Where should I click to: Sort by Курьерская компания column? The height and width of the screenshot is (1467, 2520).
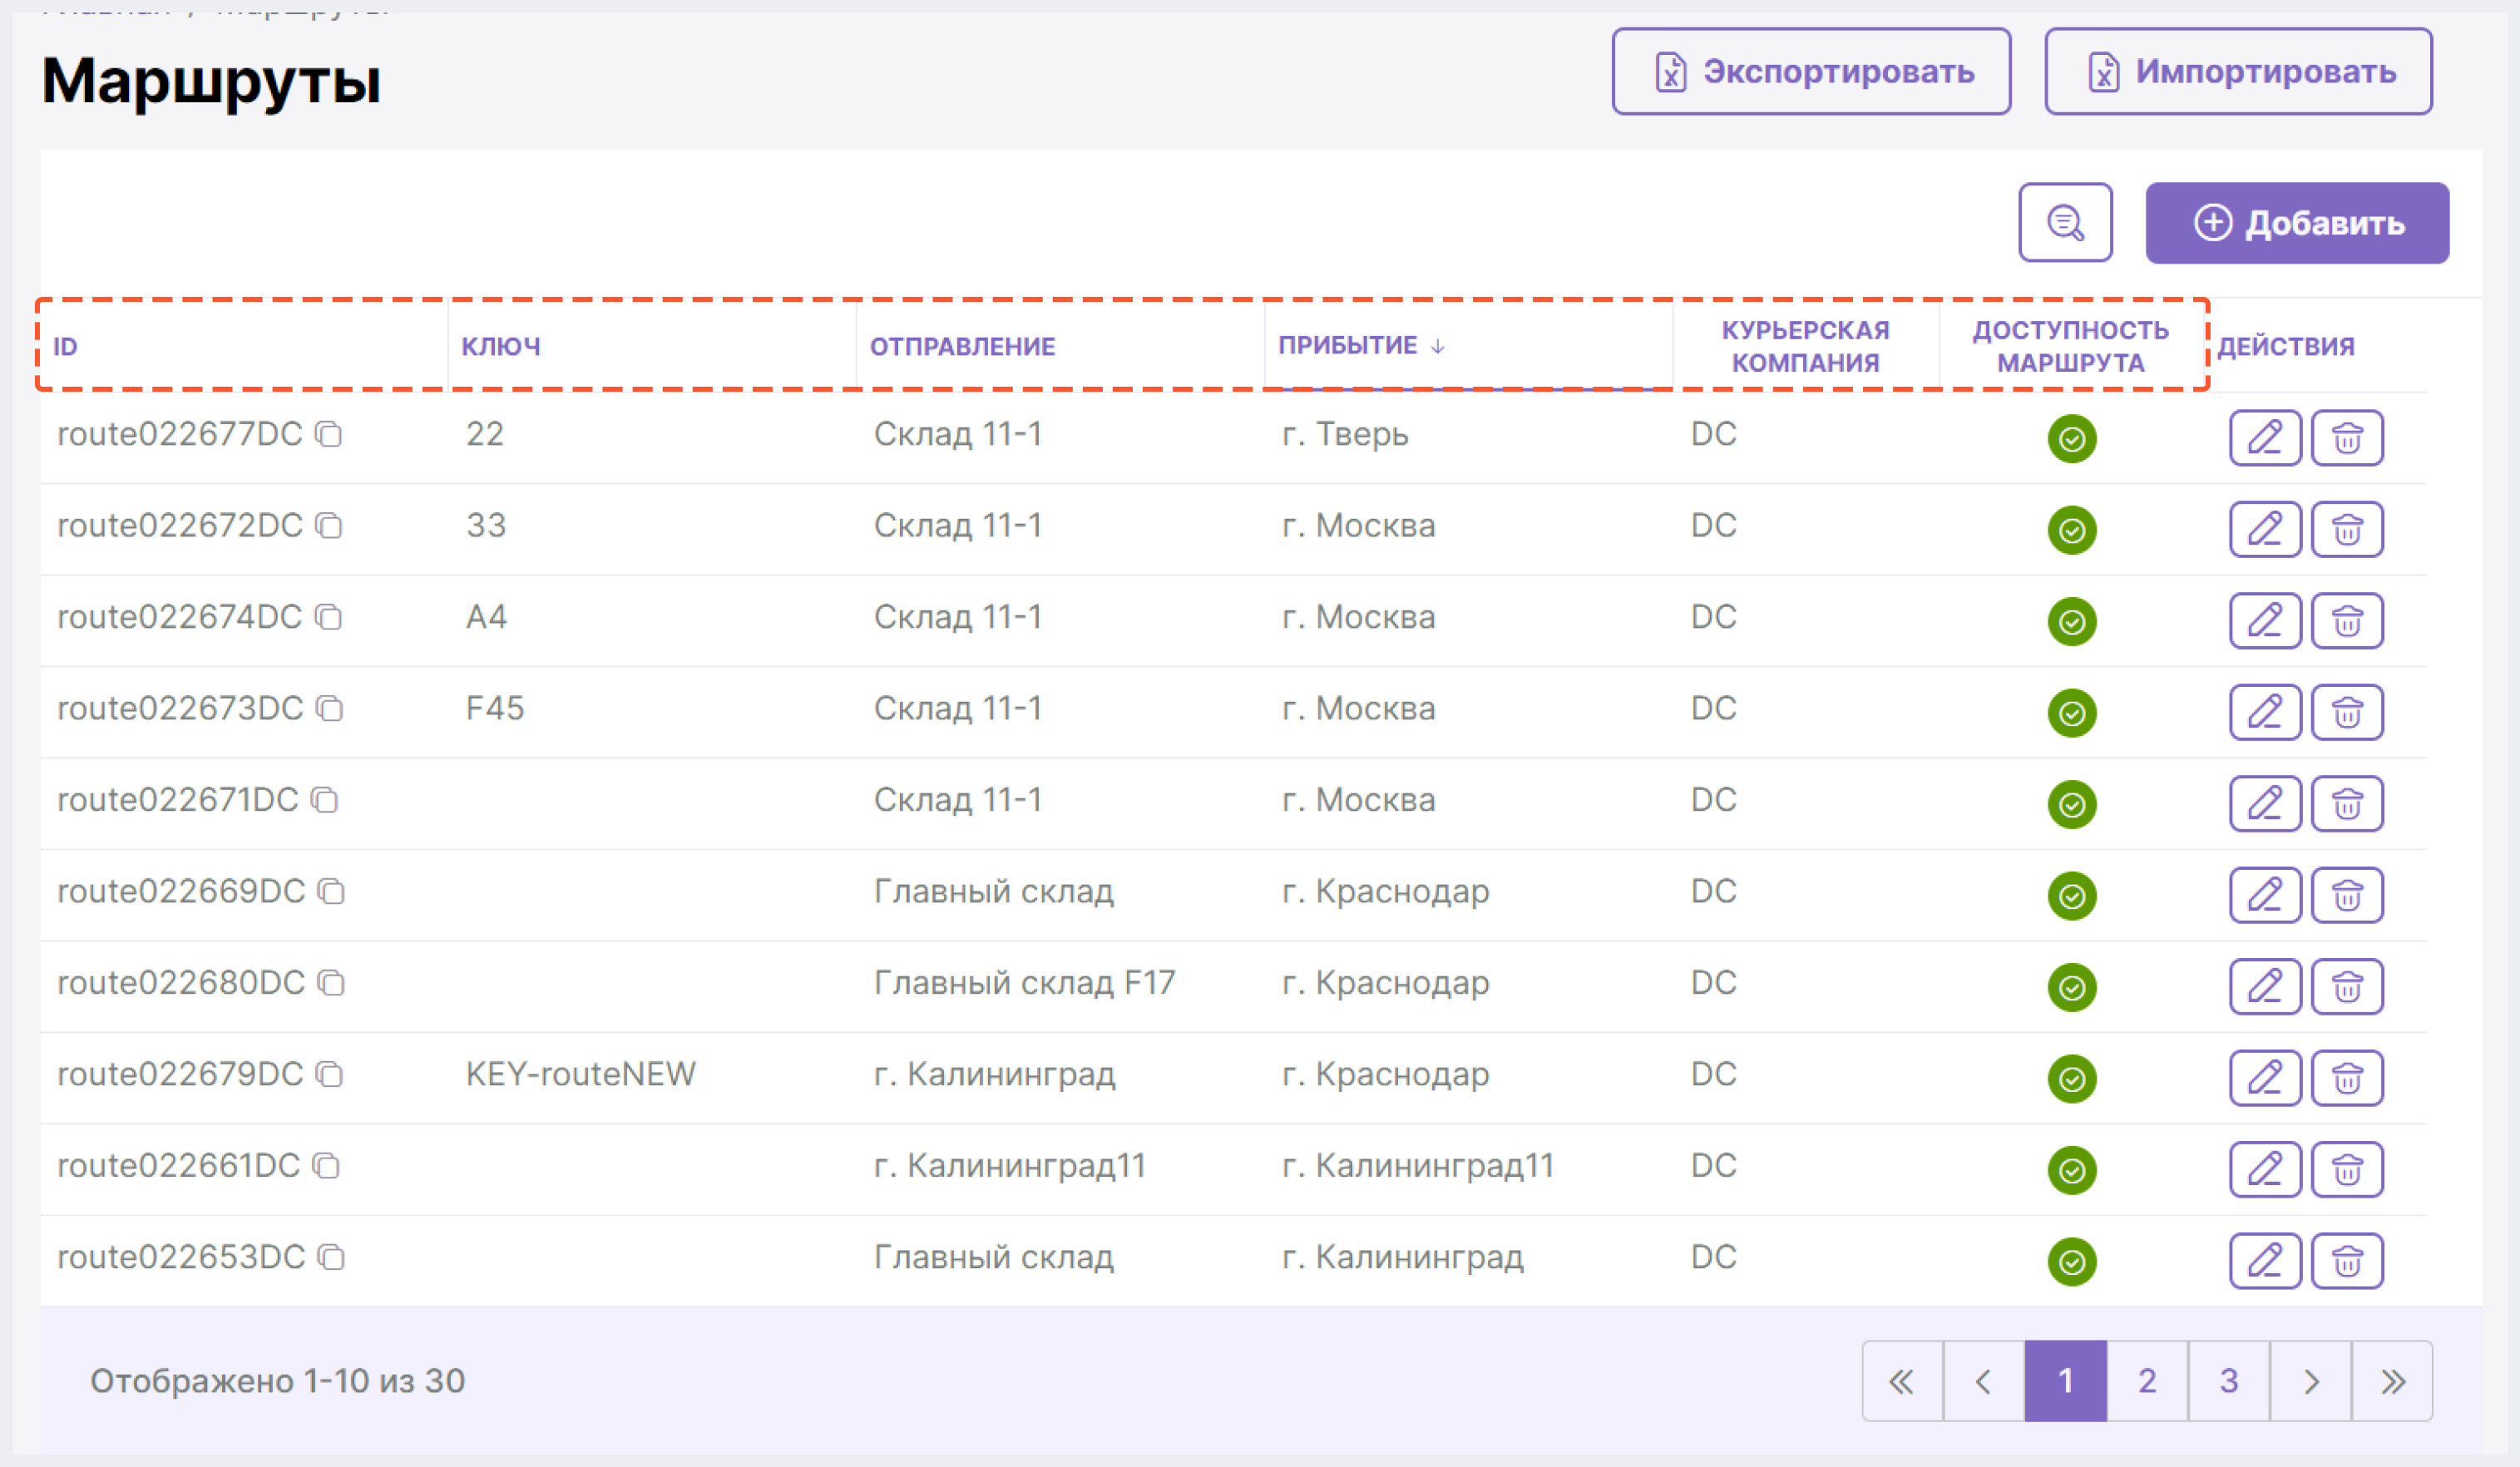(1805, 346)
